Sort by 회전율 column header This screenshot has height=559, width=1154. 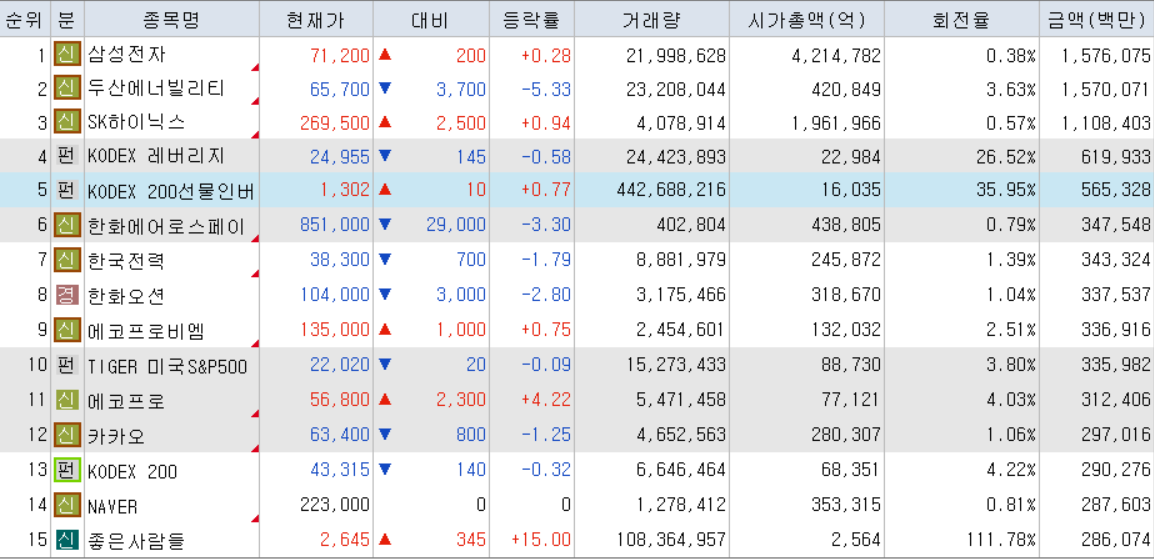coord(964,19)
